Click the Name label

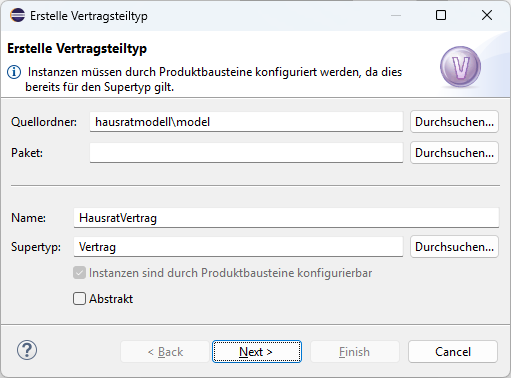[x=28, y=218]
